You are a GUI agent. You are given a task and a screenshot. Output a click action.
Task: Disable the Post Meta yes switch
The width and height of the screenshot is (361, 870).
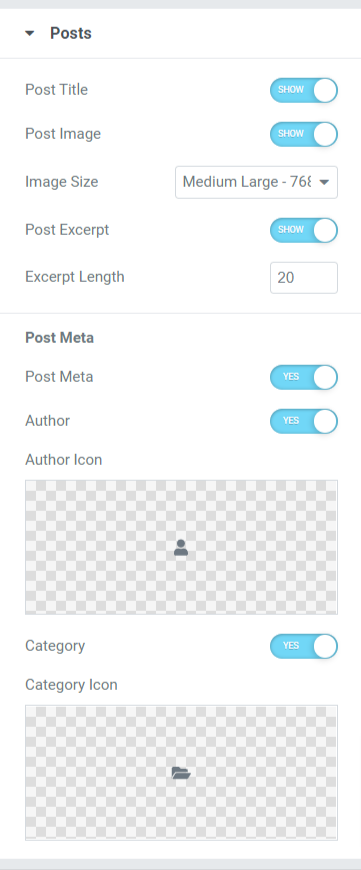pos(304,377)
